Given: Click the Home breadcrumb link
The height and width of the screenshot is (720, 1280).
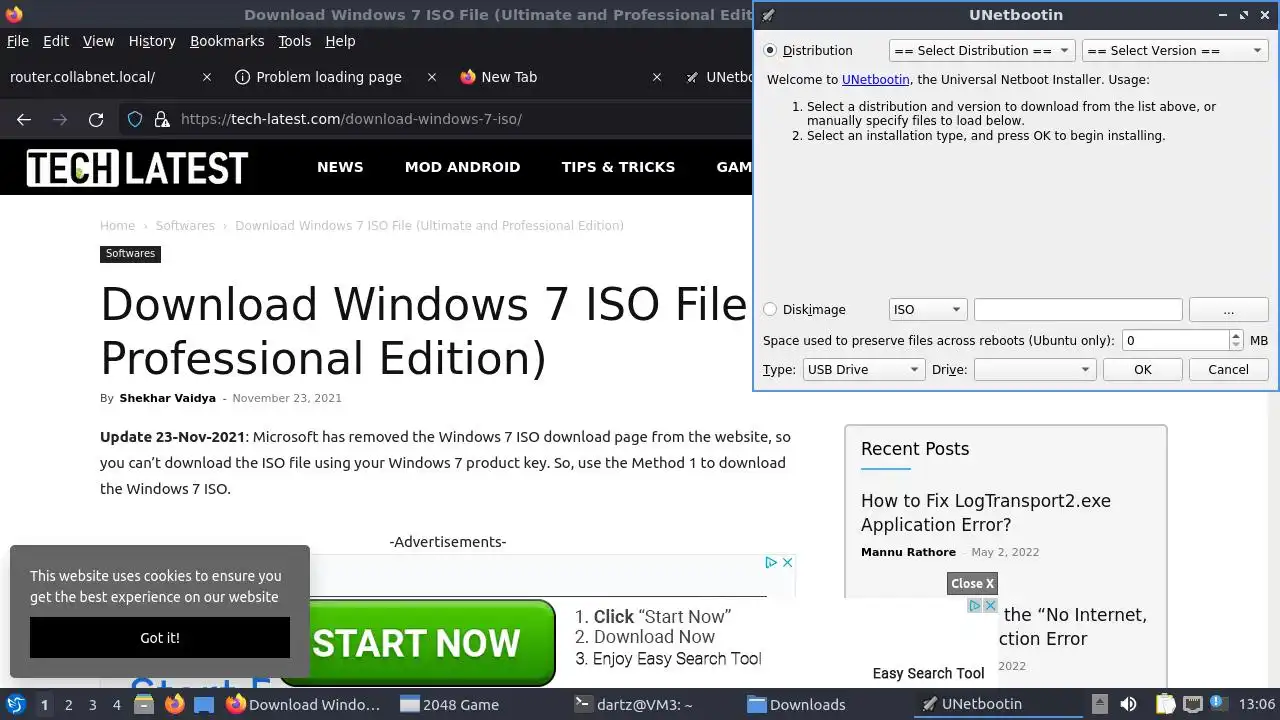Looking at the screenshot, I should coord(117,226).
